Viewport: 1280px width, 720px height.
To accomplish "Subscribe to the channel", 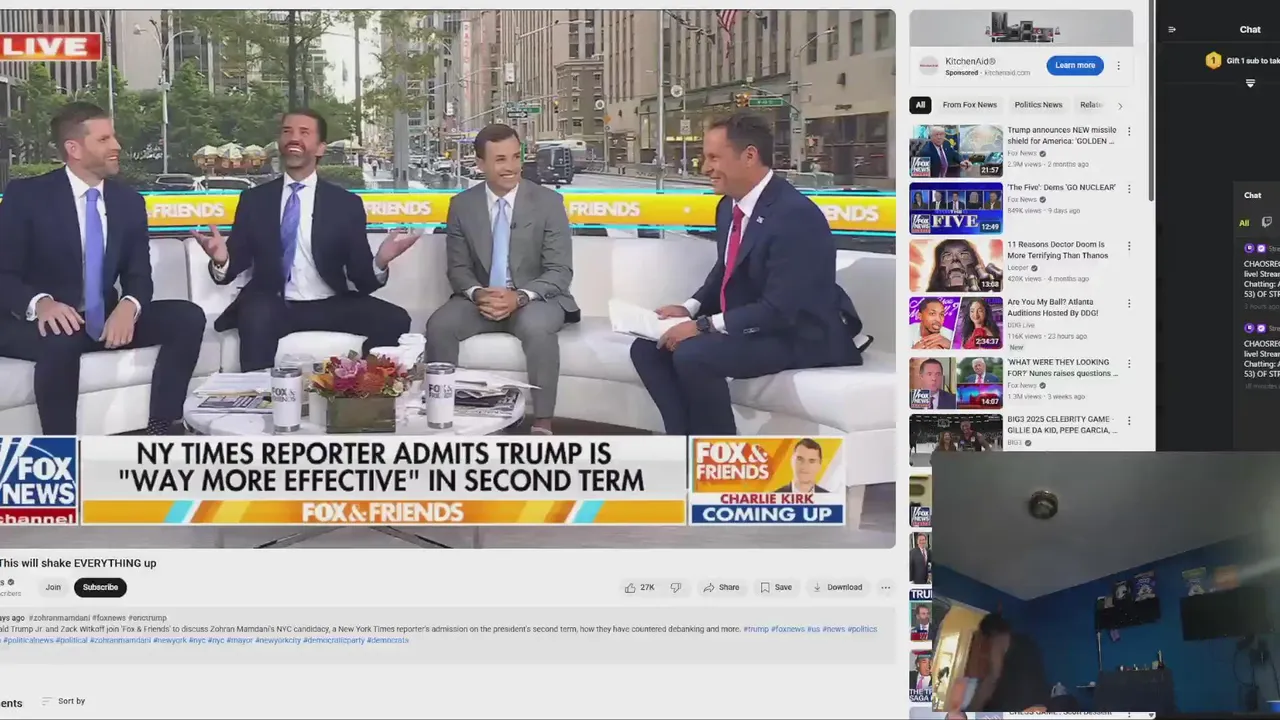I will coord(100,587).
